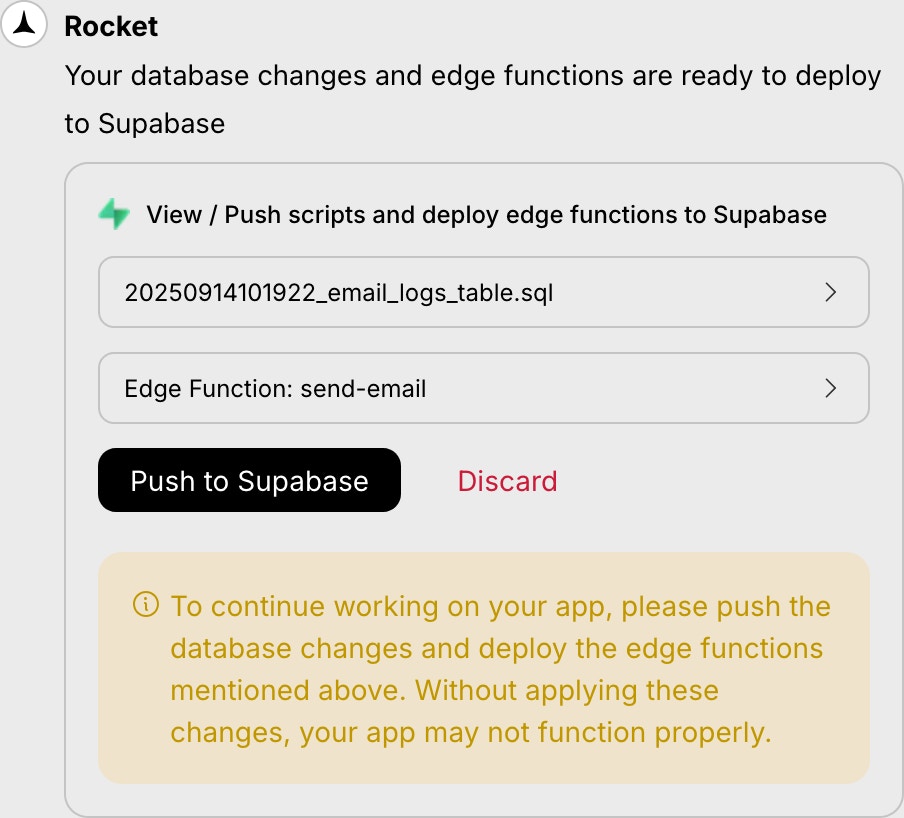Click the chevron beside Edge Function: send-email

click(831, 388)
